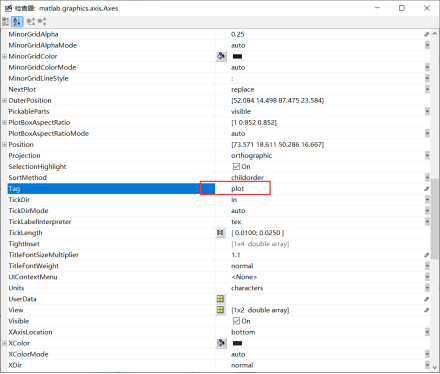Click the pencil icon in View row
440x374 pixels.
tap(426, 310)
